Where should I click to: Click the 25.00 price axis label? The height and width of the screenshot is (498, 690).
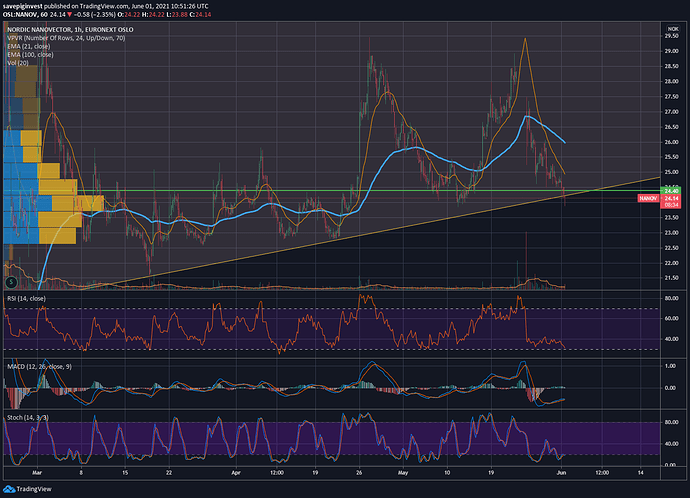[672, 172]
